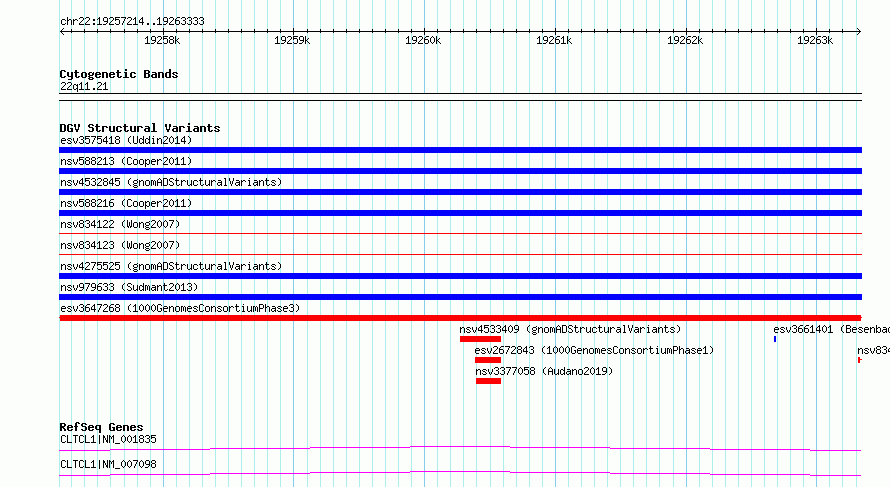Open variant nsv834122 (Wong2007) label
This screenshot has height=487, width=890.
pyautogui.click(x=120, y=224)
